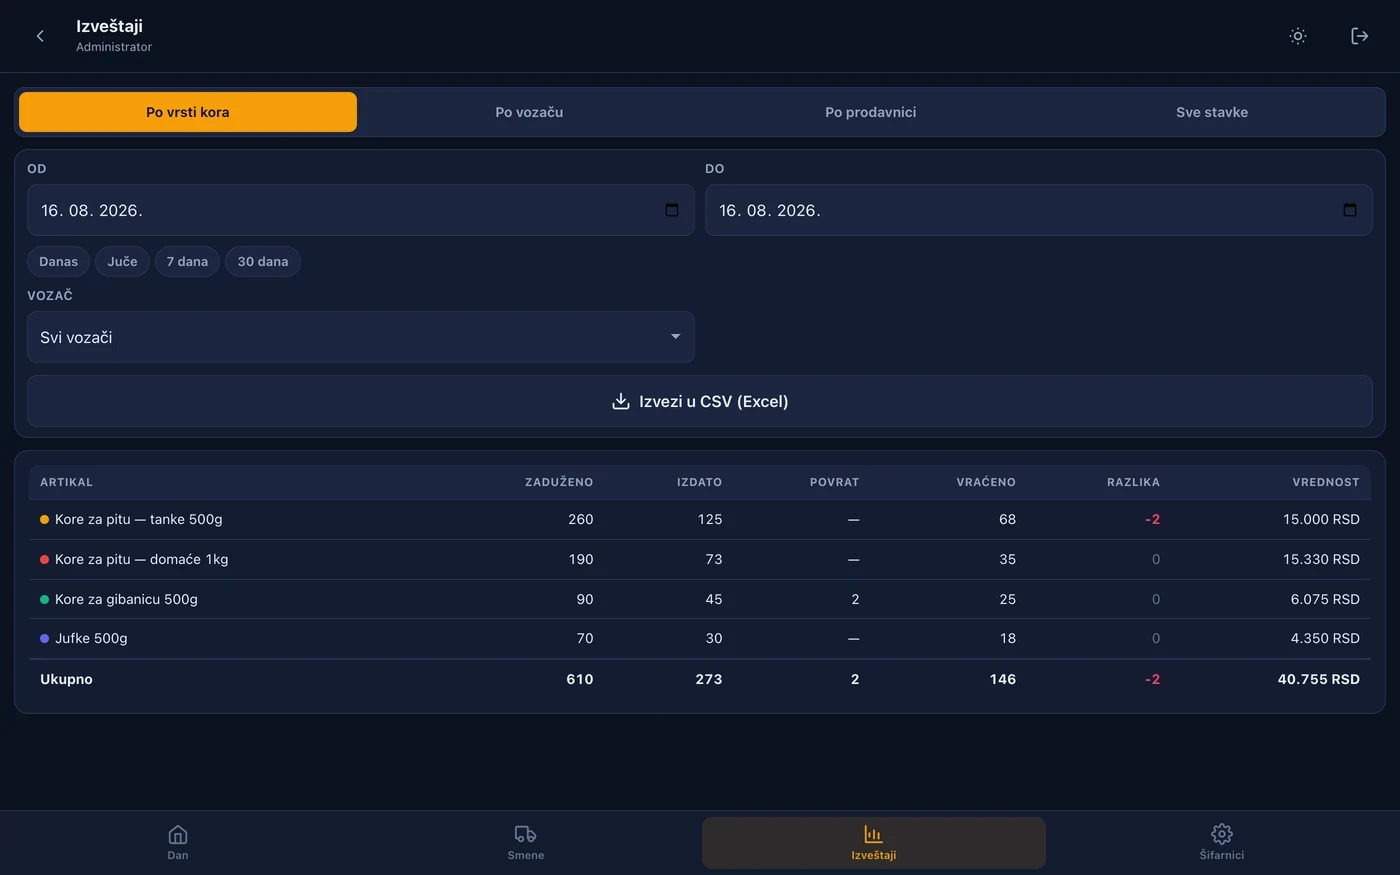Image resolution: width=1400 pixels, height=875 pixels.
Task: Open the Izveštaji chart tab
Action: (x=874, y=842)
